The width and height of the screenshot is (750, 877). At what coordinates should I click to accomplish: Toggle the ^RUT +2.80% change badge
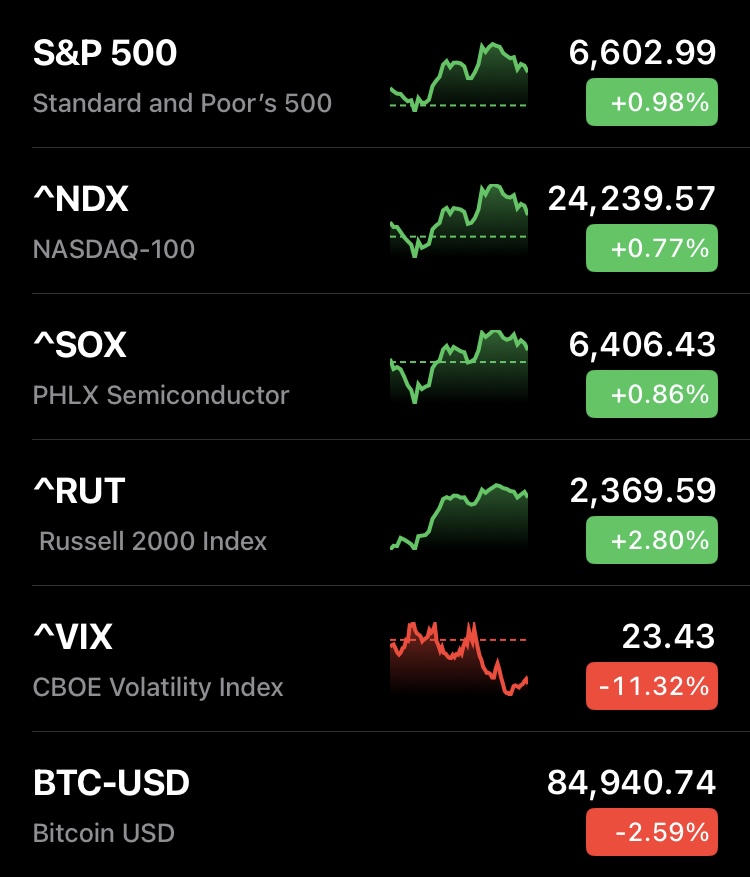pyautogui.click(x=651, y=540)
